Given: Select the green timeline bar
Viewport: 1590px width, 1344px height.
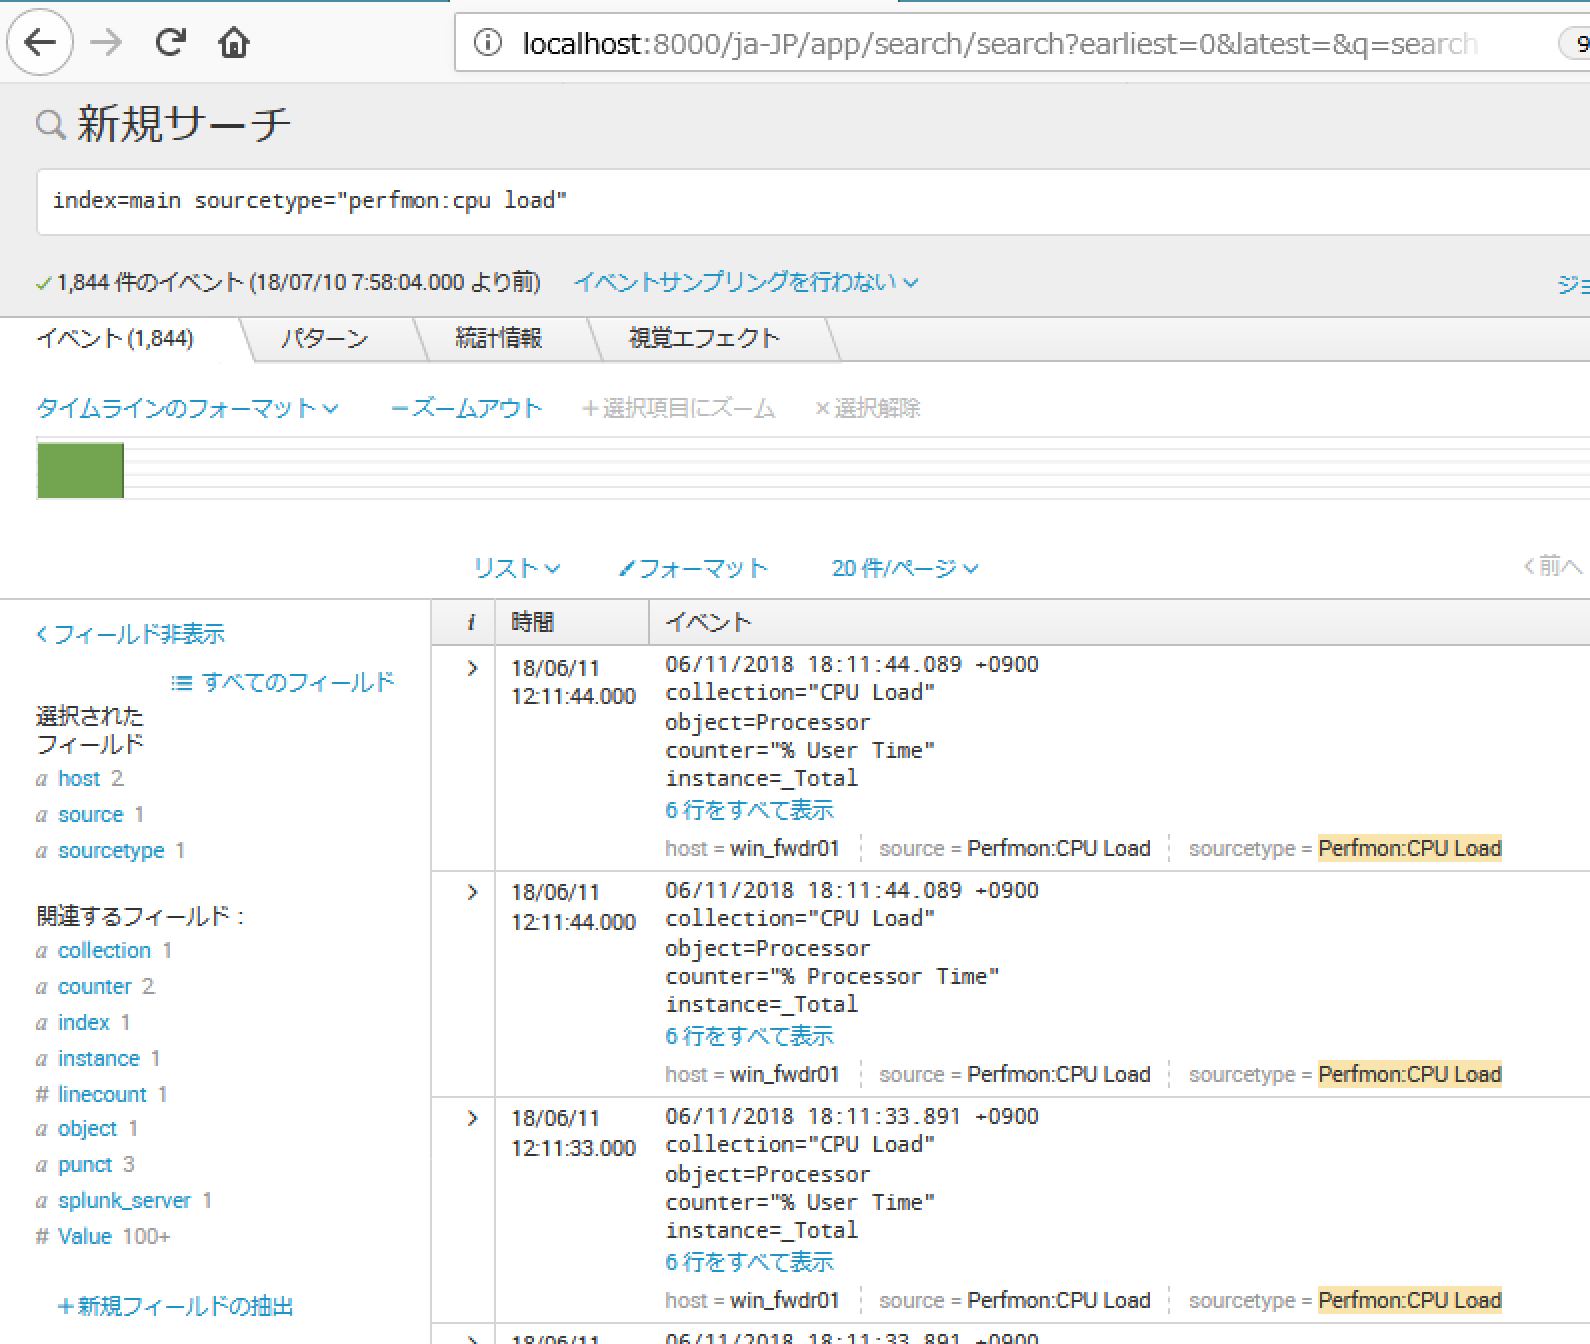Looking at the screenshot, I should [80, 470].
